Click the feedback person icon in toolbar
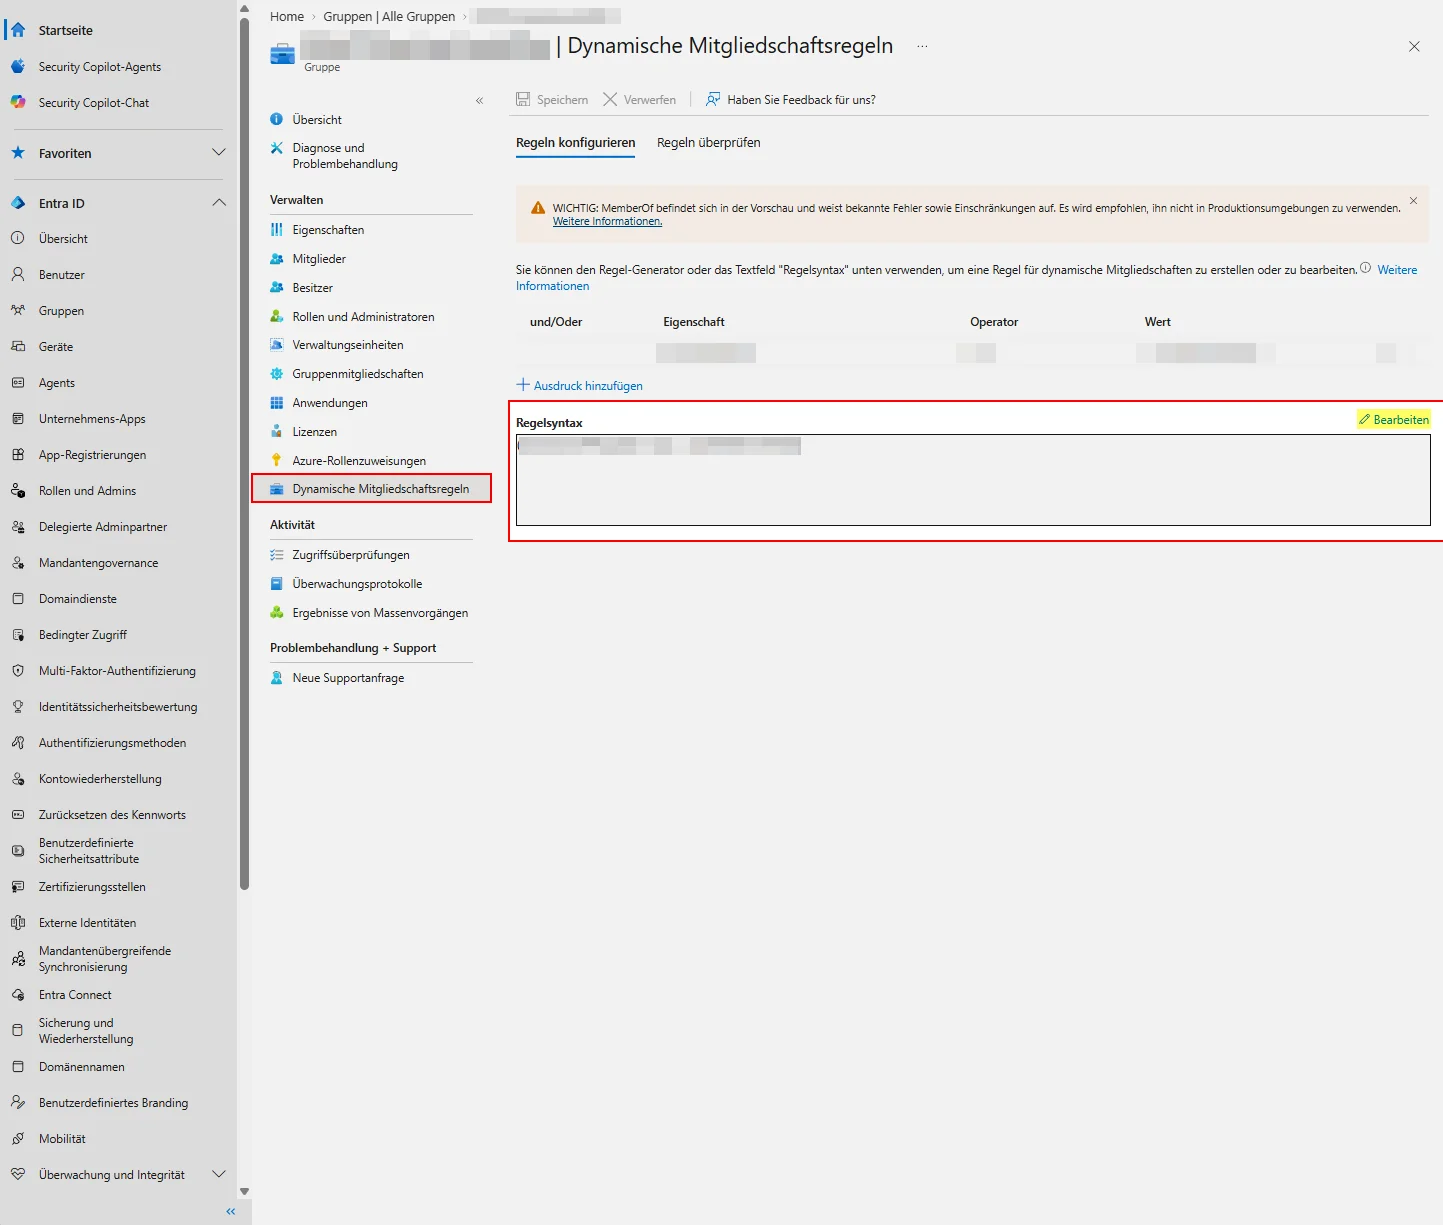The height and width of the screenshot is (1225, 1443). (713, 100)
